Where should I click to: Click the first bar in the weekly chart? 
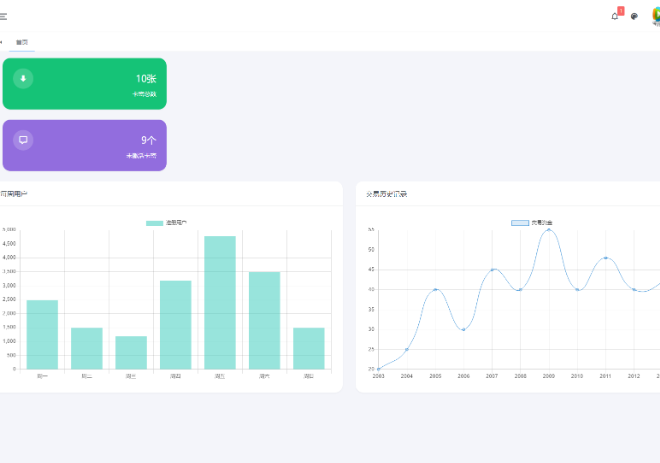click(x=42, y=334)
